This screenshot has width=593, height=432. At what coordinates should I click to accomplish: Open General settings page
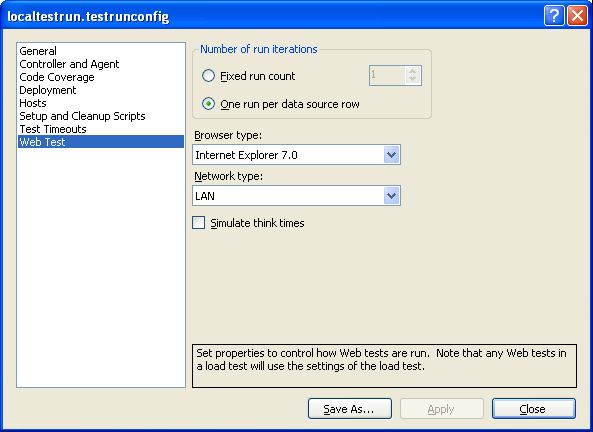pos(38,51)
